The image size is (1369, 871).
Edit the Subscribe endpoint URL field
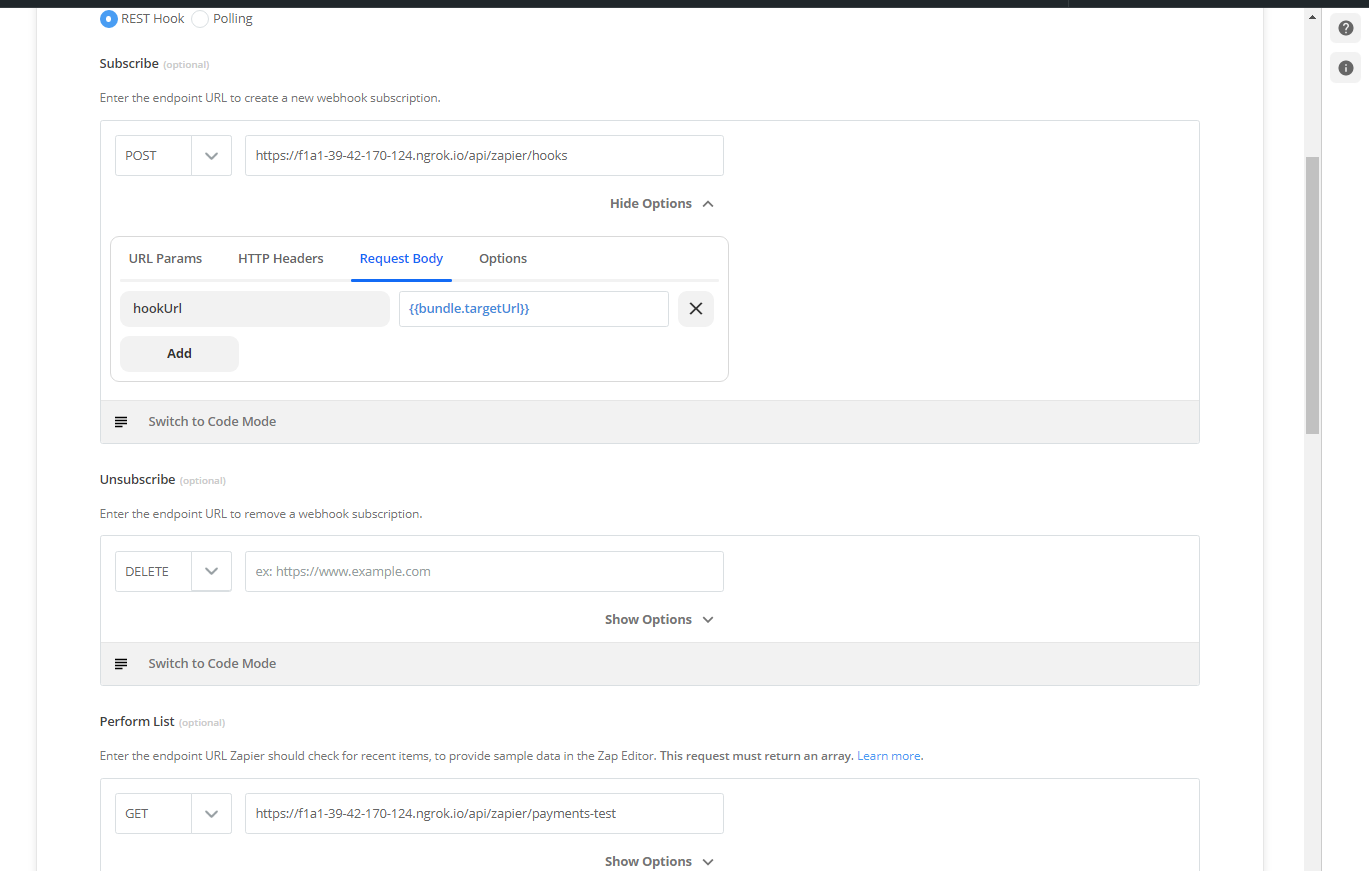point(484,156)
